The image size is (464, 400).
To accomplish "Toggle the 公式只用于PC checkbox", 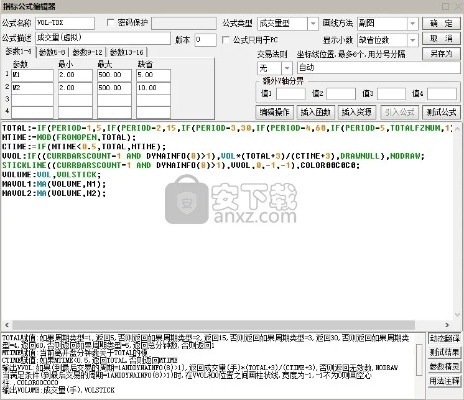I will click(226, 40).
